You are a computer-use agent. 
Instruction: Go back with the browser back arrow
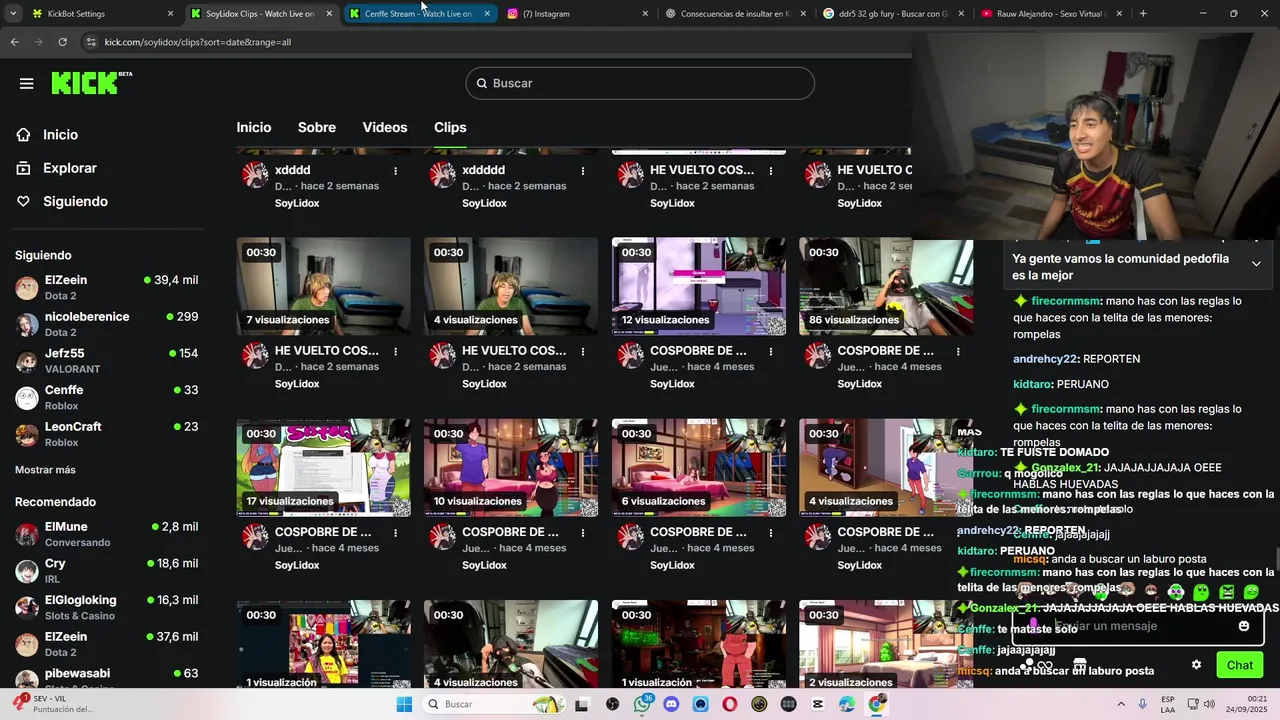point(14,42)
